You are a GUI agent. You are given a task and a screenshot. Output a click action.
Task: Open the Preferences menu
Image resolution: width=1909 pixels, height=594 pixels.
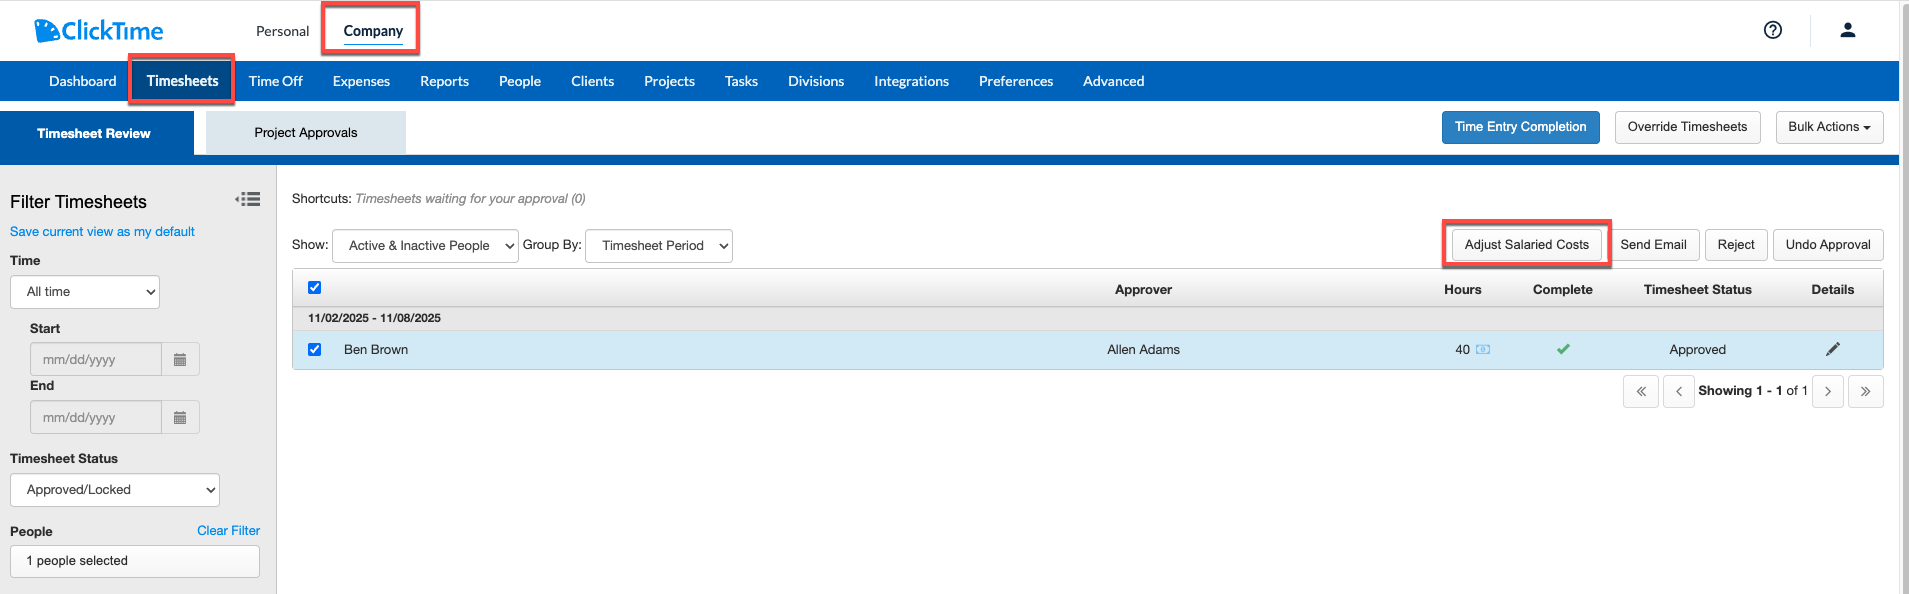[x=1016, y=81]
